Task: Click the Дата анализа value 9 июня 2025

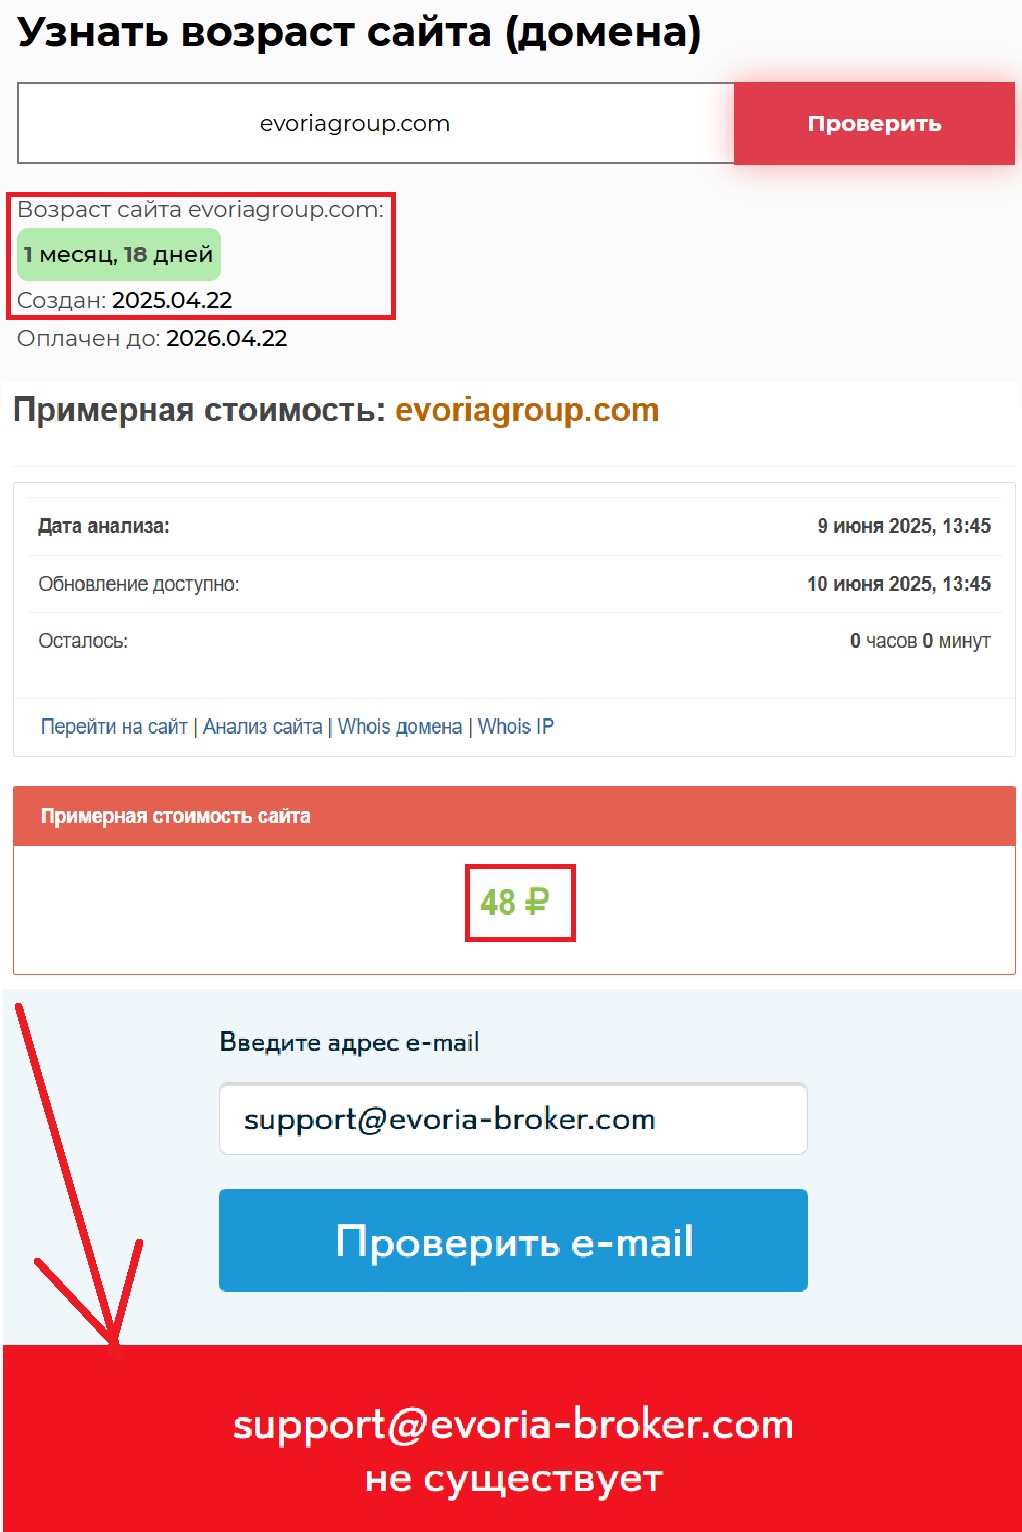Action: (904, 526)
